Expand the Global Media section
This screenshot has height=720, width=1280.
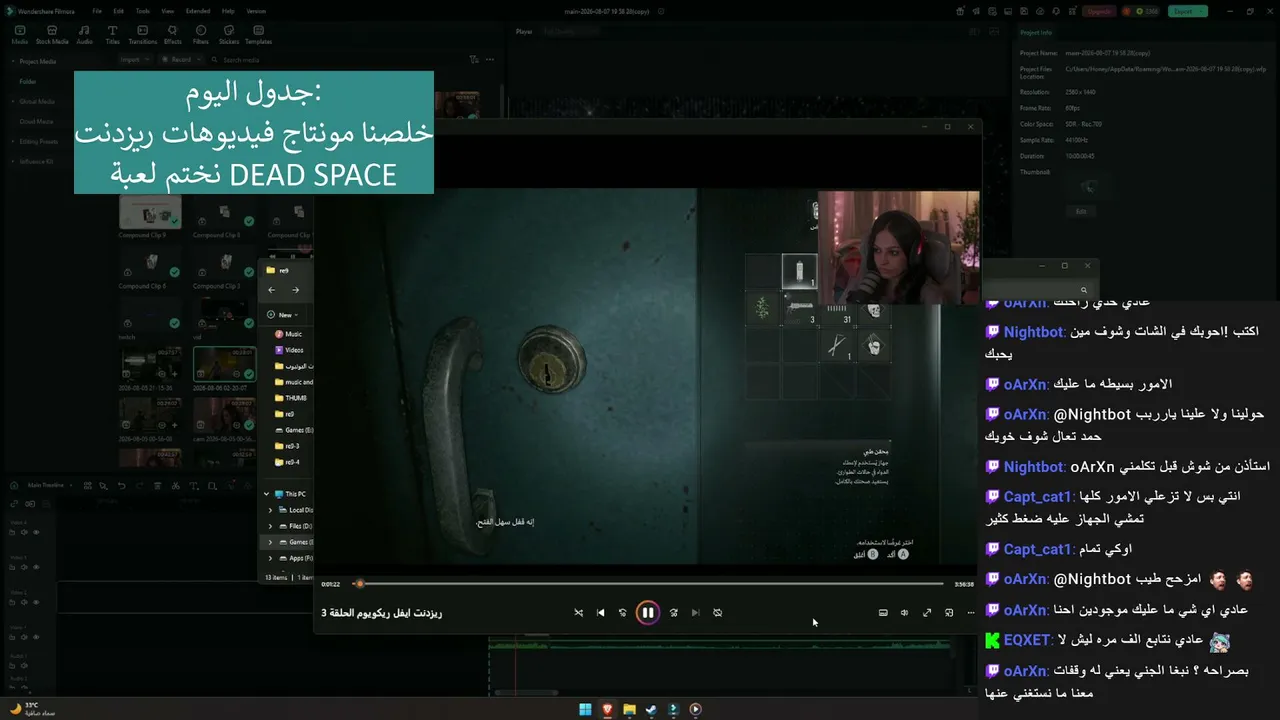[12, 101]
